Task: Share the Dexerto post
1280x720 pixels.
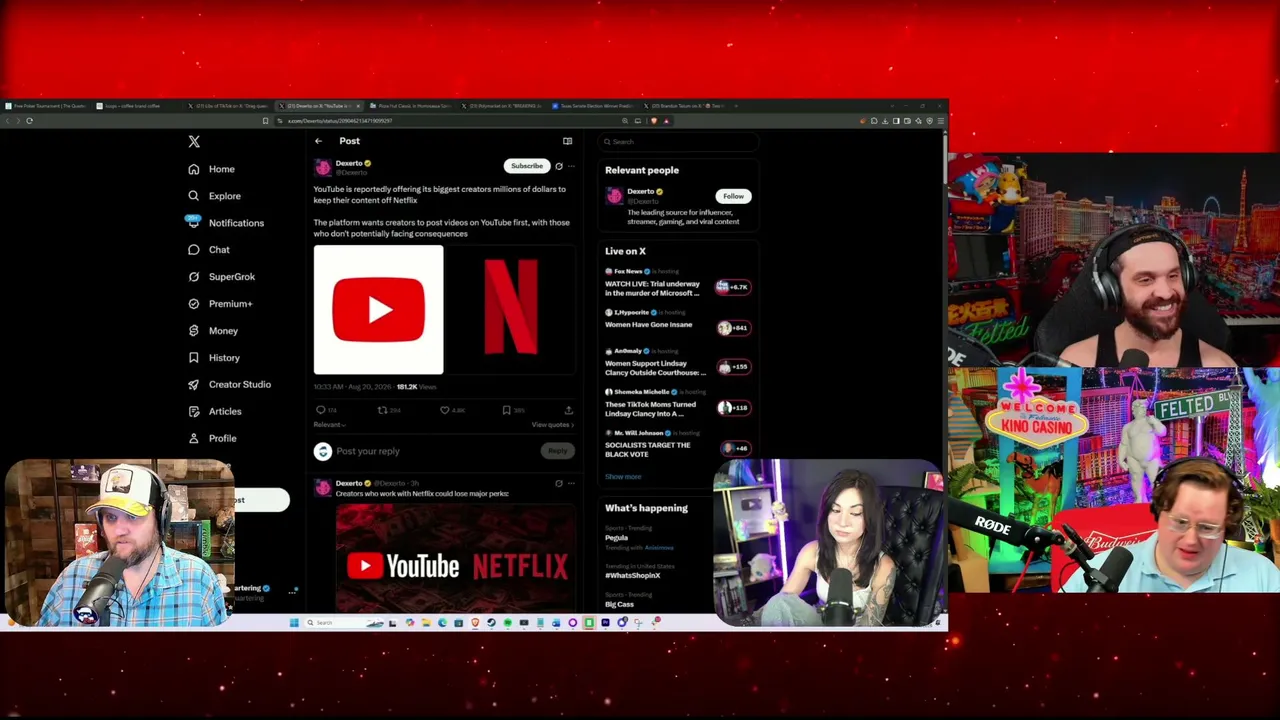Action: coord(568,410)
